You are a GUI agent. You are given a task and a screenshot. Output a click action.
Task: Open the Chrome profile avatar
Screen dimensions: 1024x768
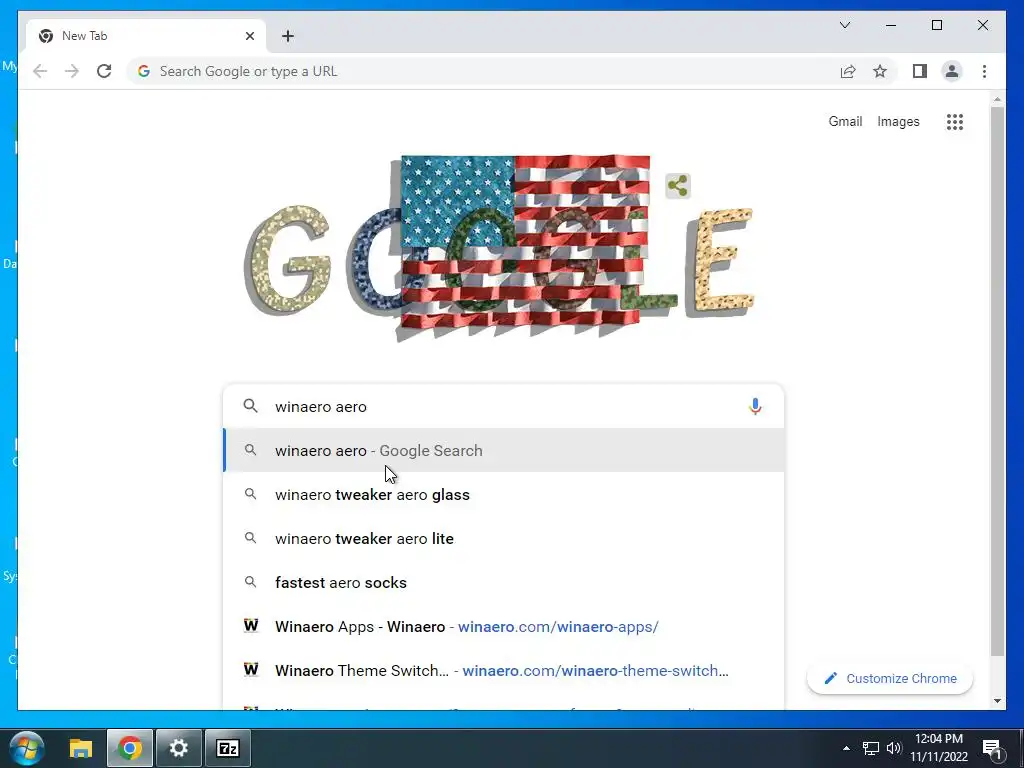(x=952, y=71)
